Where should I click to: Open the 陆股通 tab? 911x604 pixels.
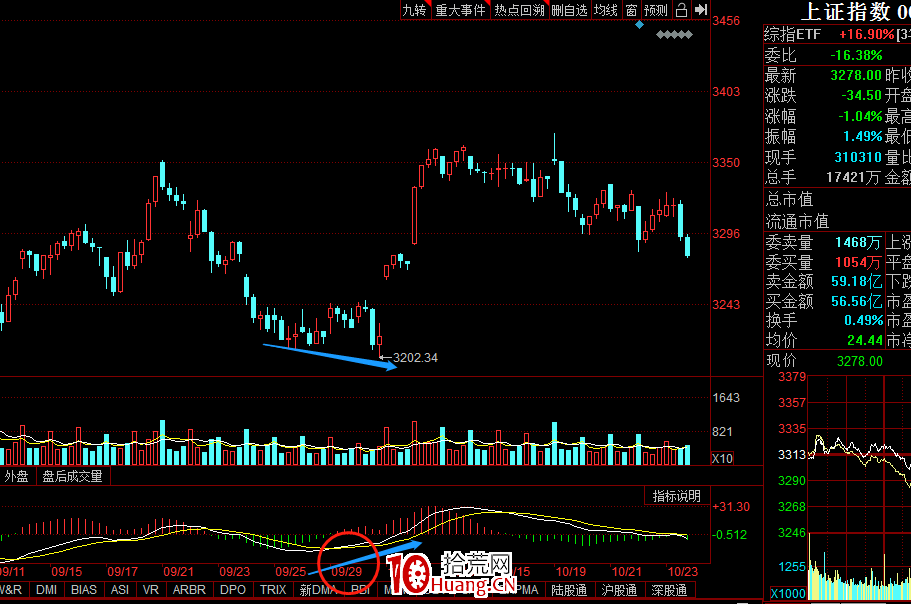(569, 590)
